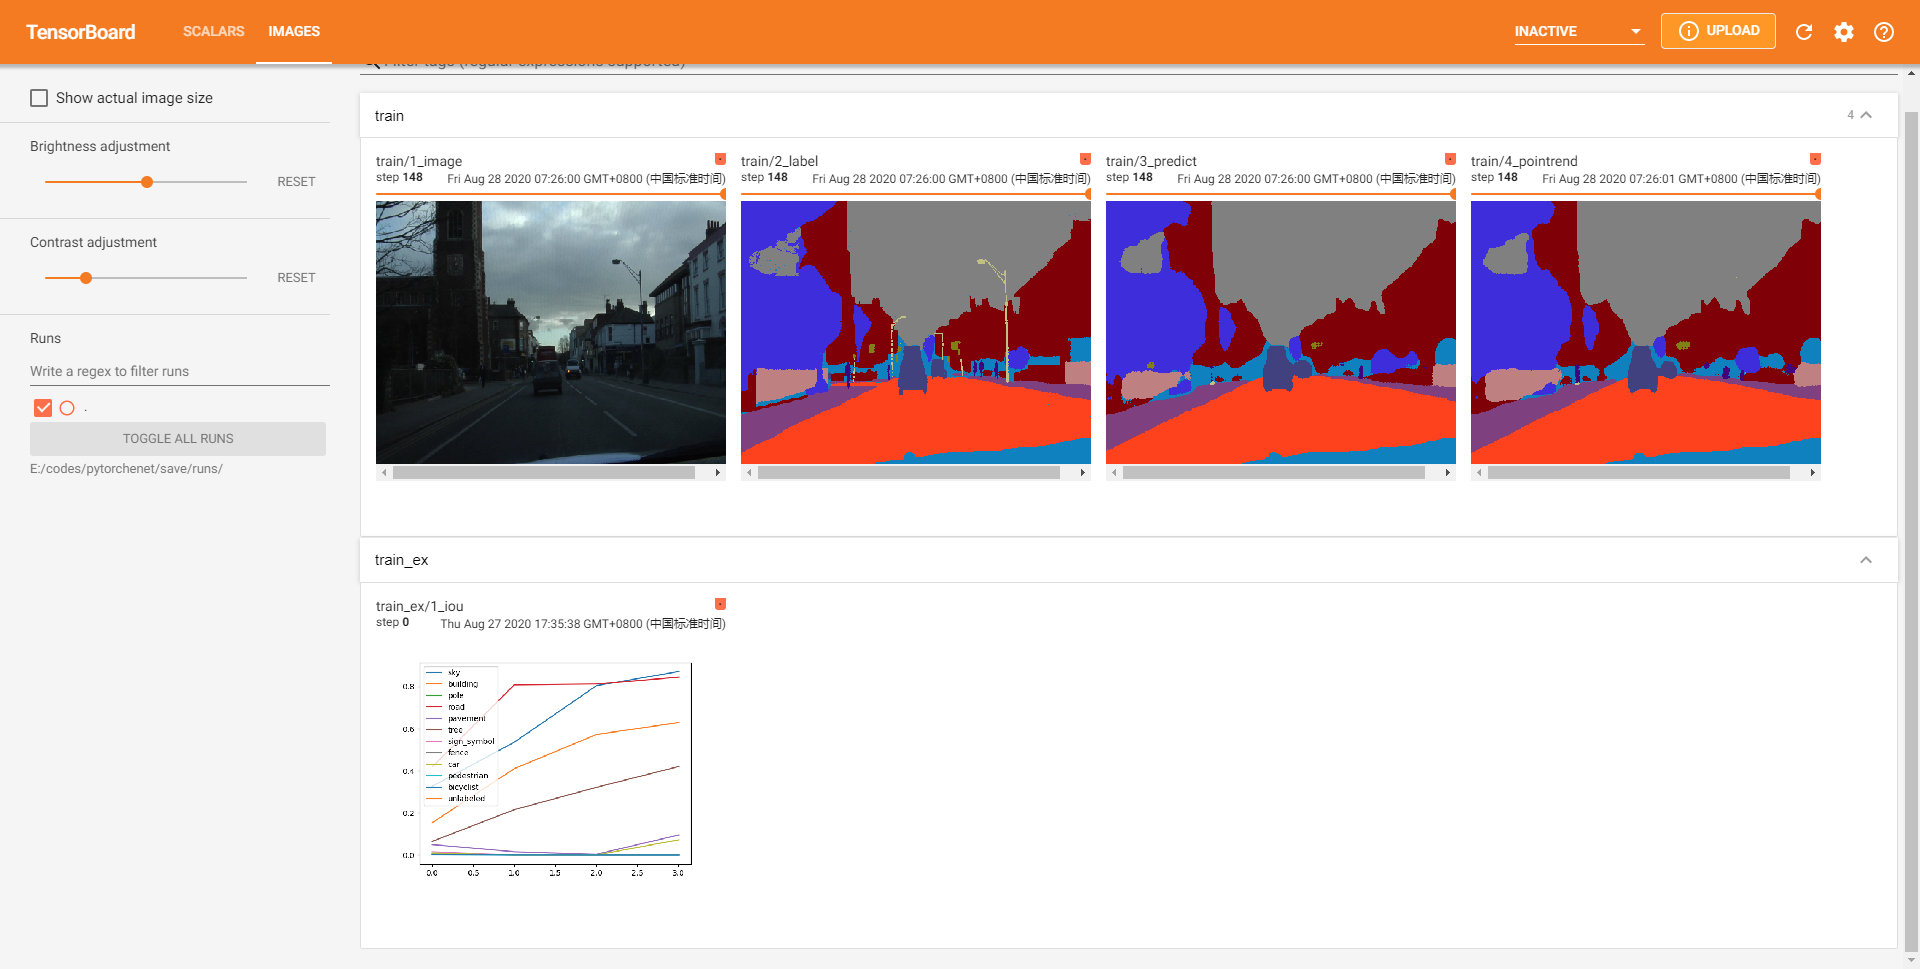The width and height of the screenshot is (1920, 969).
Task: Collapse the train section
Action: pyautogui.click(x=1866, y=115)
